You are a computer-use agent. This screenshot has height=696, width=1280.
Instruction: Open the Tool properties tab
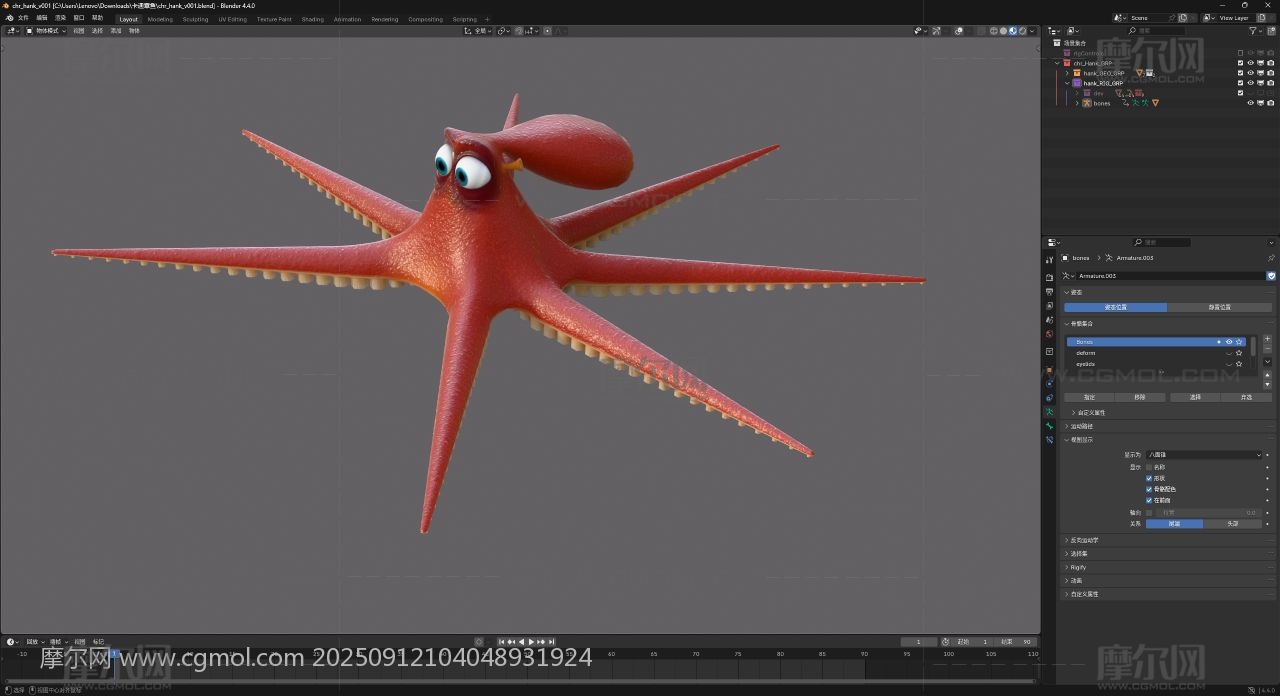coord(1049,260)
